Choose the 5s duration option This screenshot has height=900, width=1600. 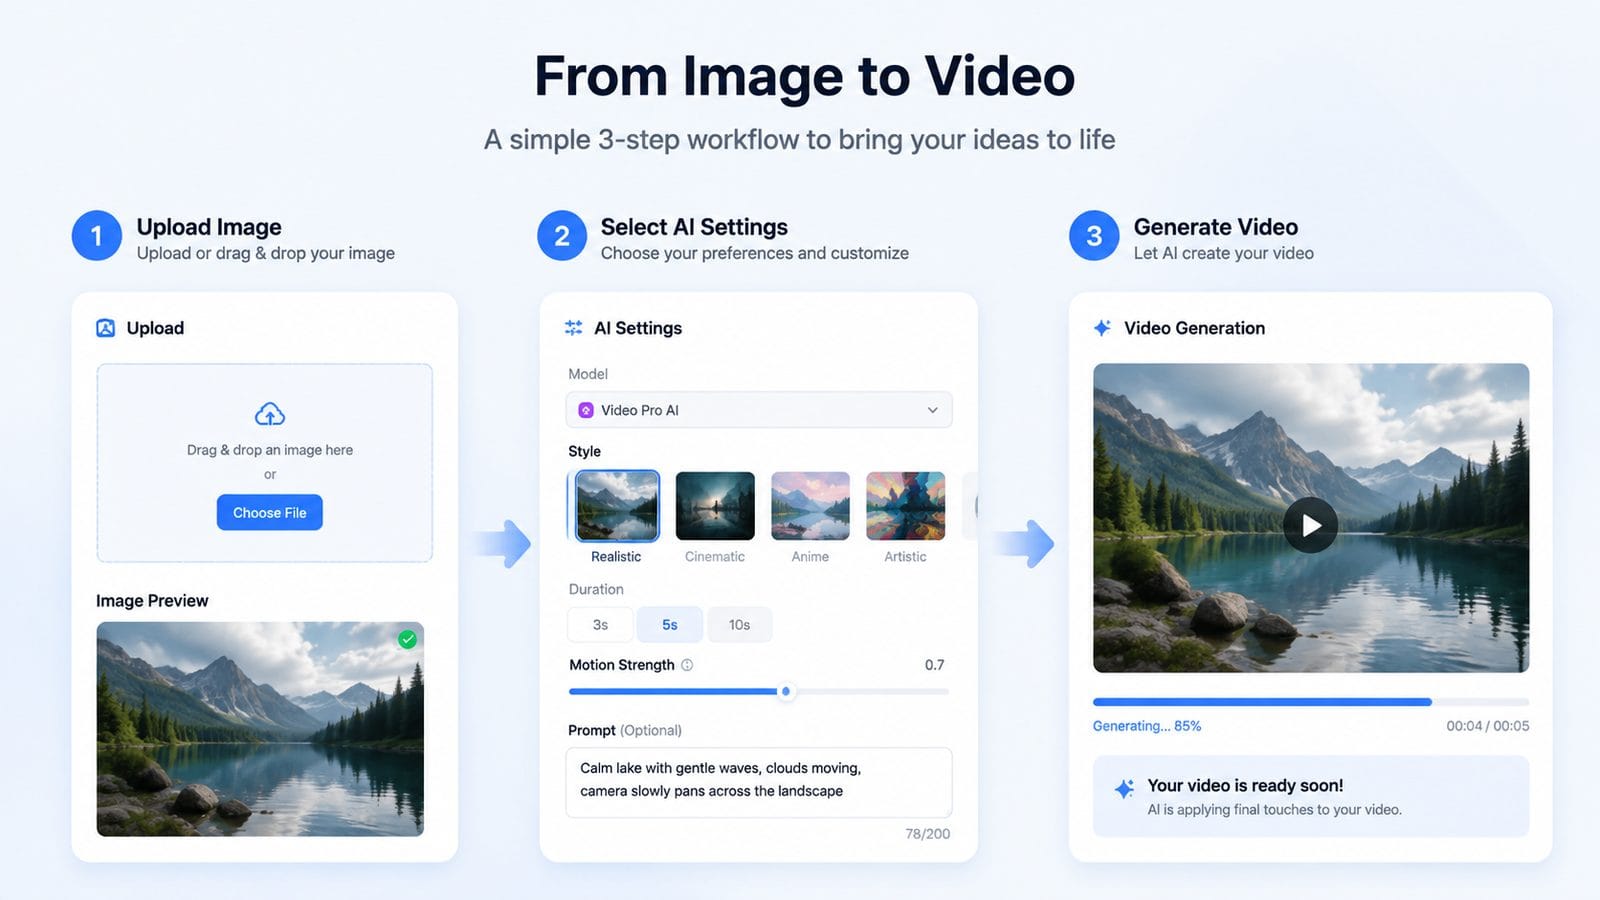(670, 625)
